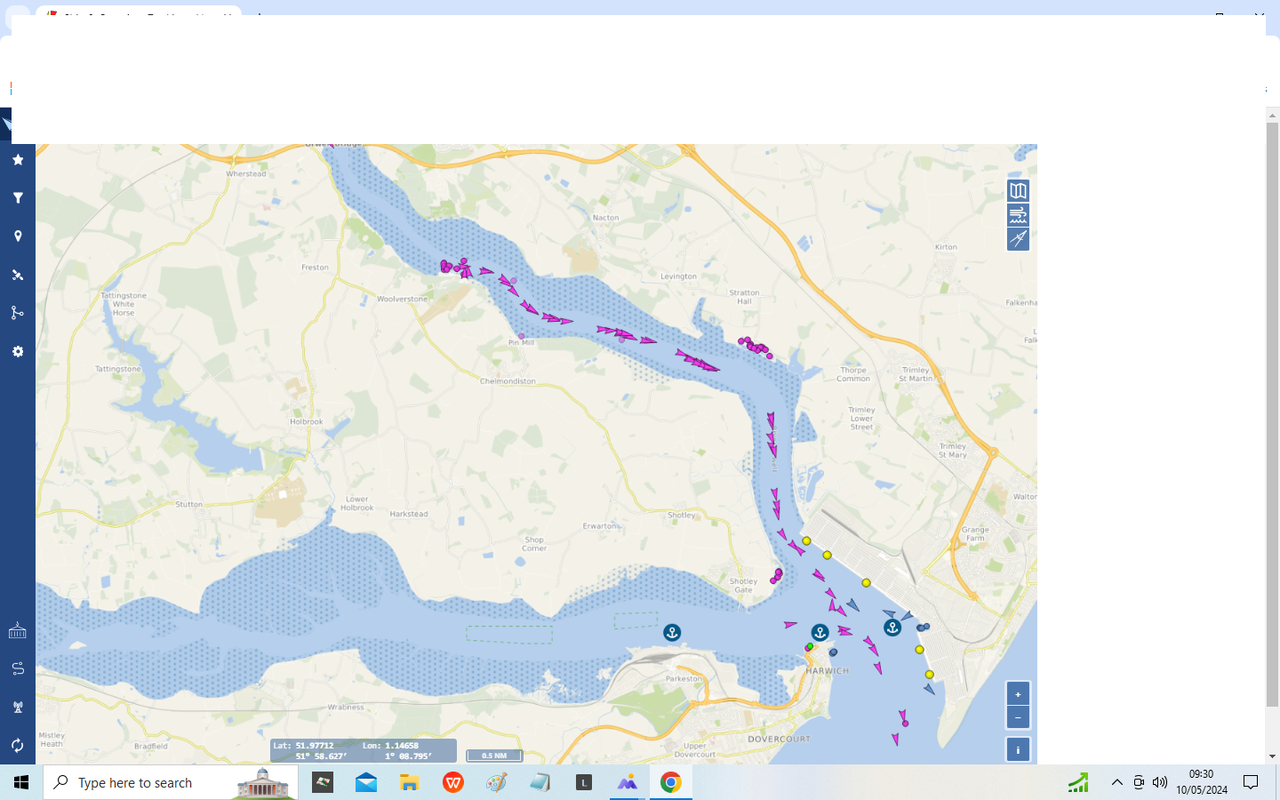Zoom in on the map
This screenshot has width=1280, height=800.
[1017, 693]
